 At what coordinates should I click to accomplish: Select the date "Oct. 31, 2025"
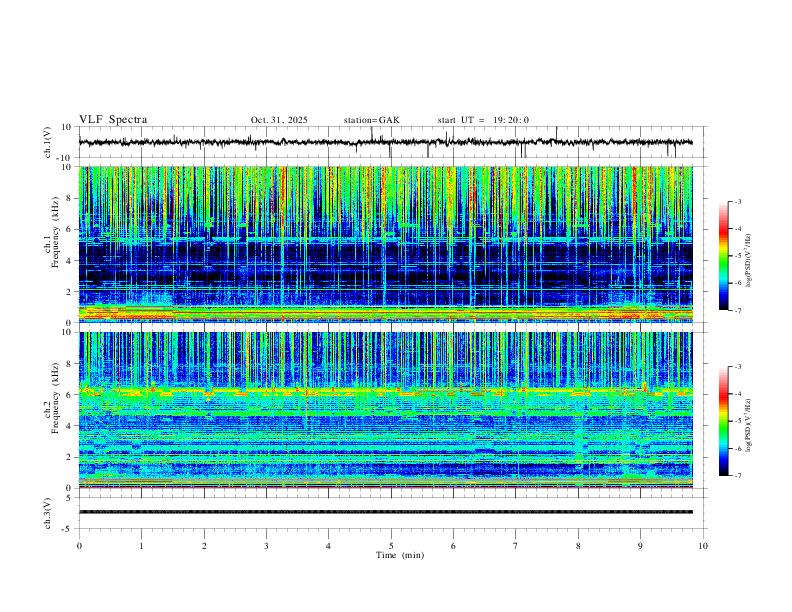pyautogui.click(x=279, y=120)
